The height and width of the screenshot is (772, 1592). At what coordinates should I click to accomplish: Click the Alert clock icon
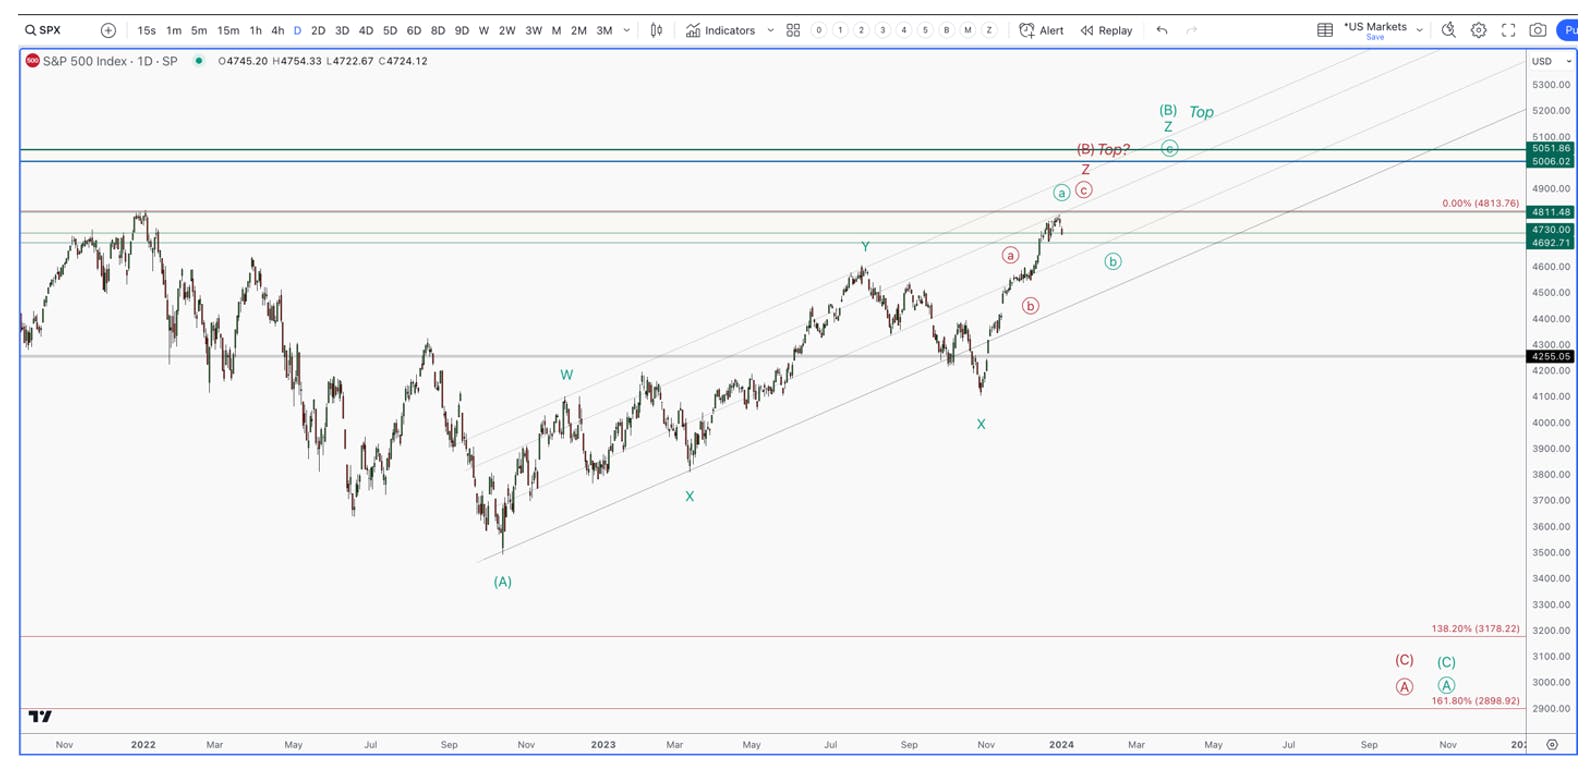click(x=1026, y=31)
